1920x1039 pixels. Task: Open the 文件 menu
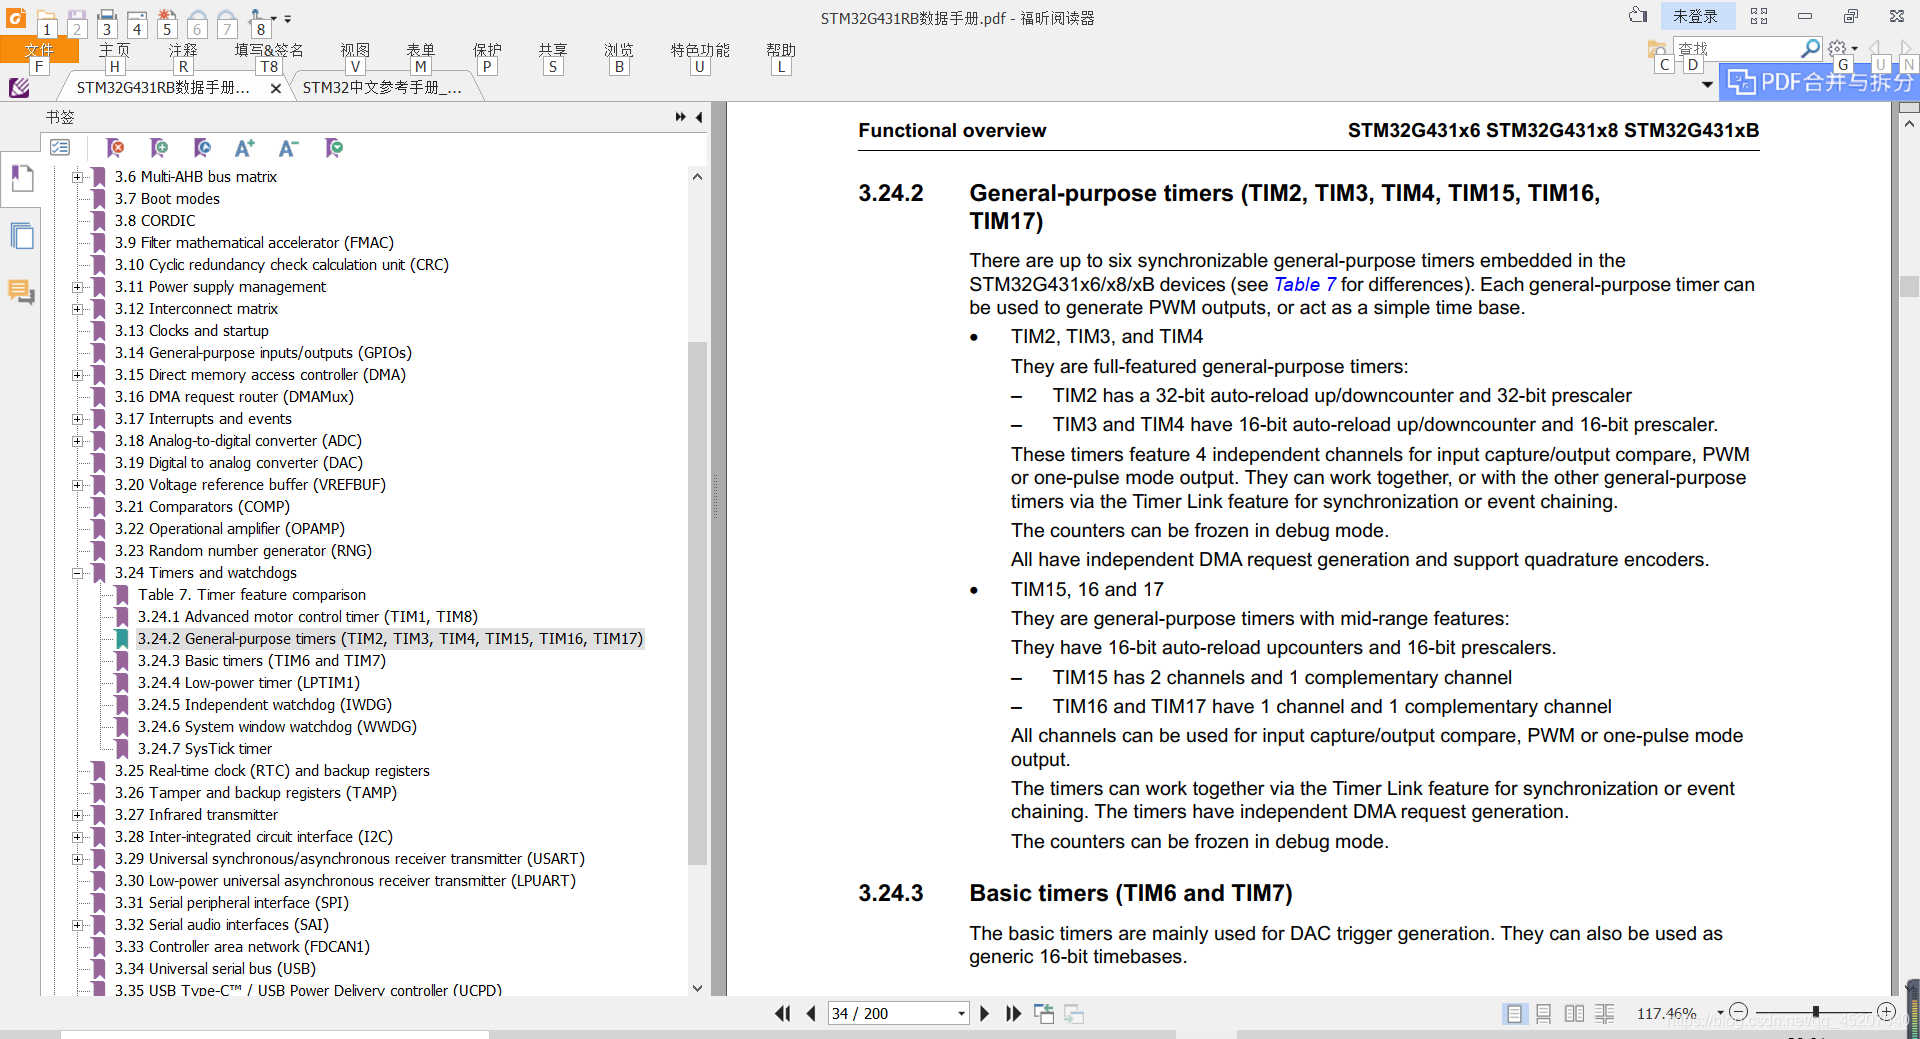(39, 50)
